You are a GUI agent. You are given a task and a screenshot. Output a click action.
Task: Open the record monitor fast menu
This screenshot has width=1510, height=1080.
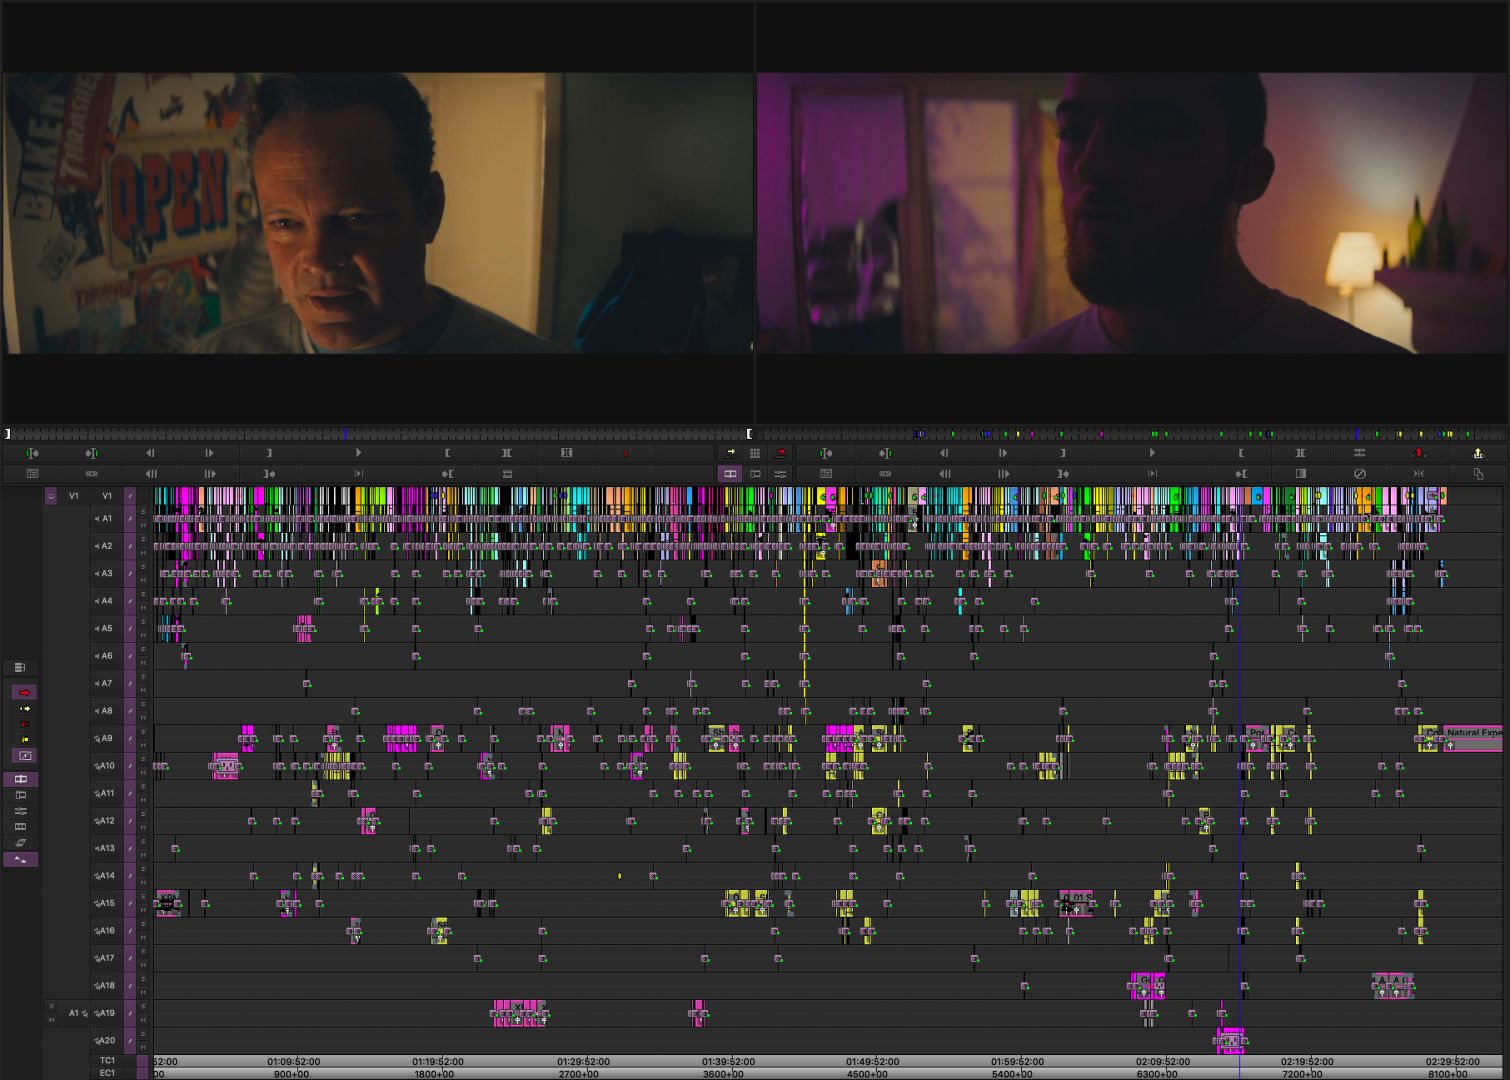pyautogui.click(x=826, y=474)
